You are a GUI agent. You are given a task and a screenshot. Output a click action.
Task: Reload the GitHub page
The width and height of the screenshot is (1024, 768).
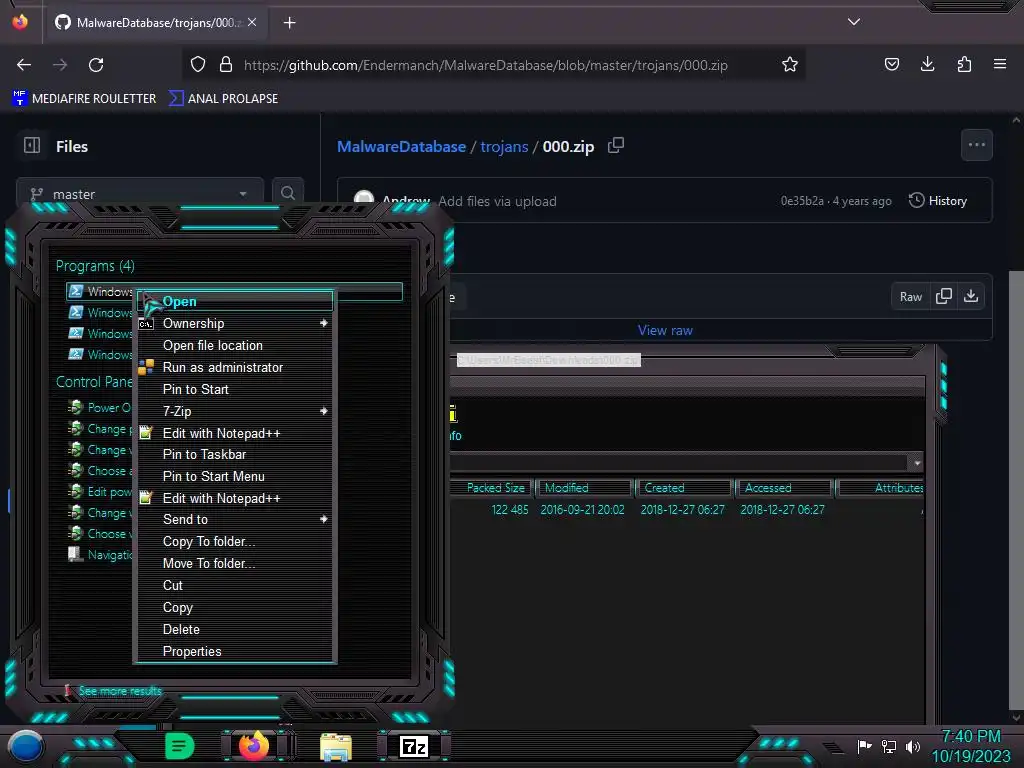[x=96, y=65]
